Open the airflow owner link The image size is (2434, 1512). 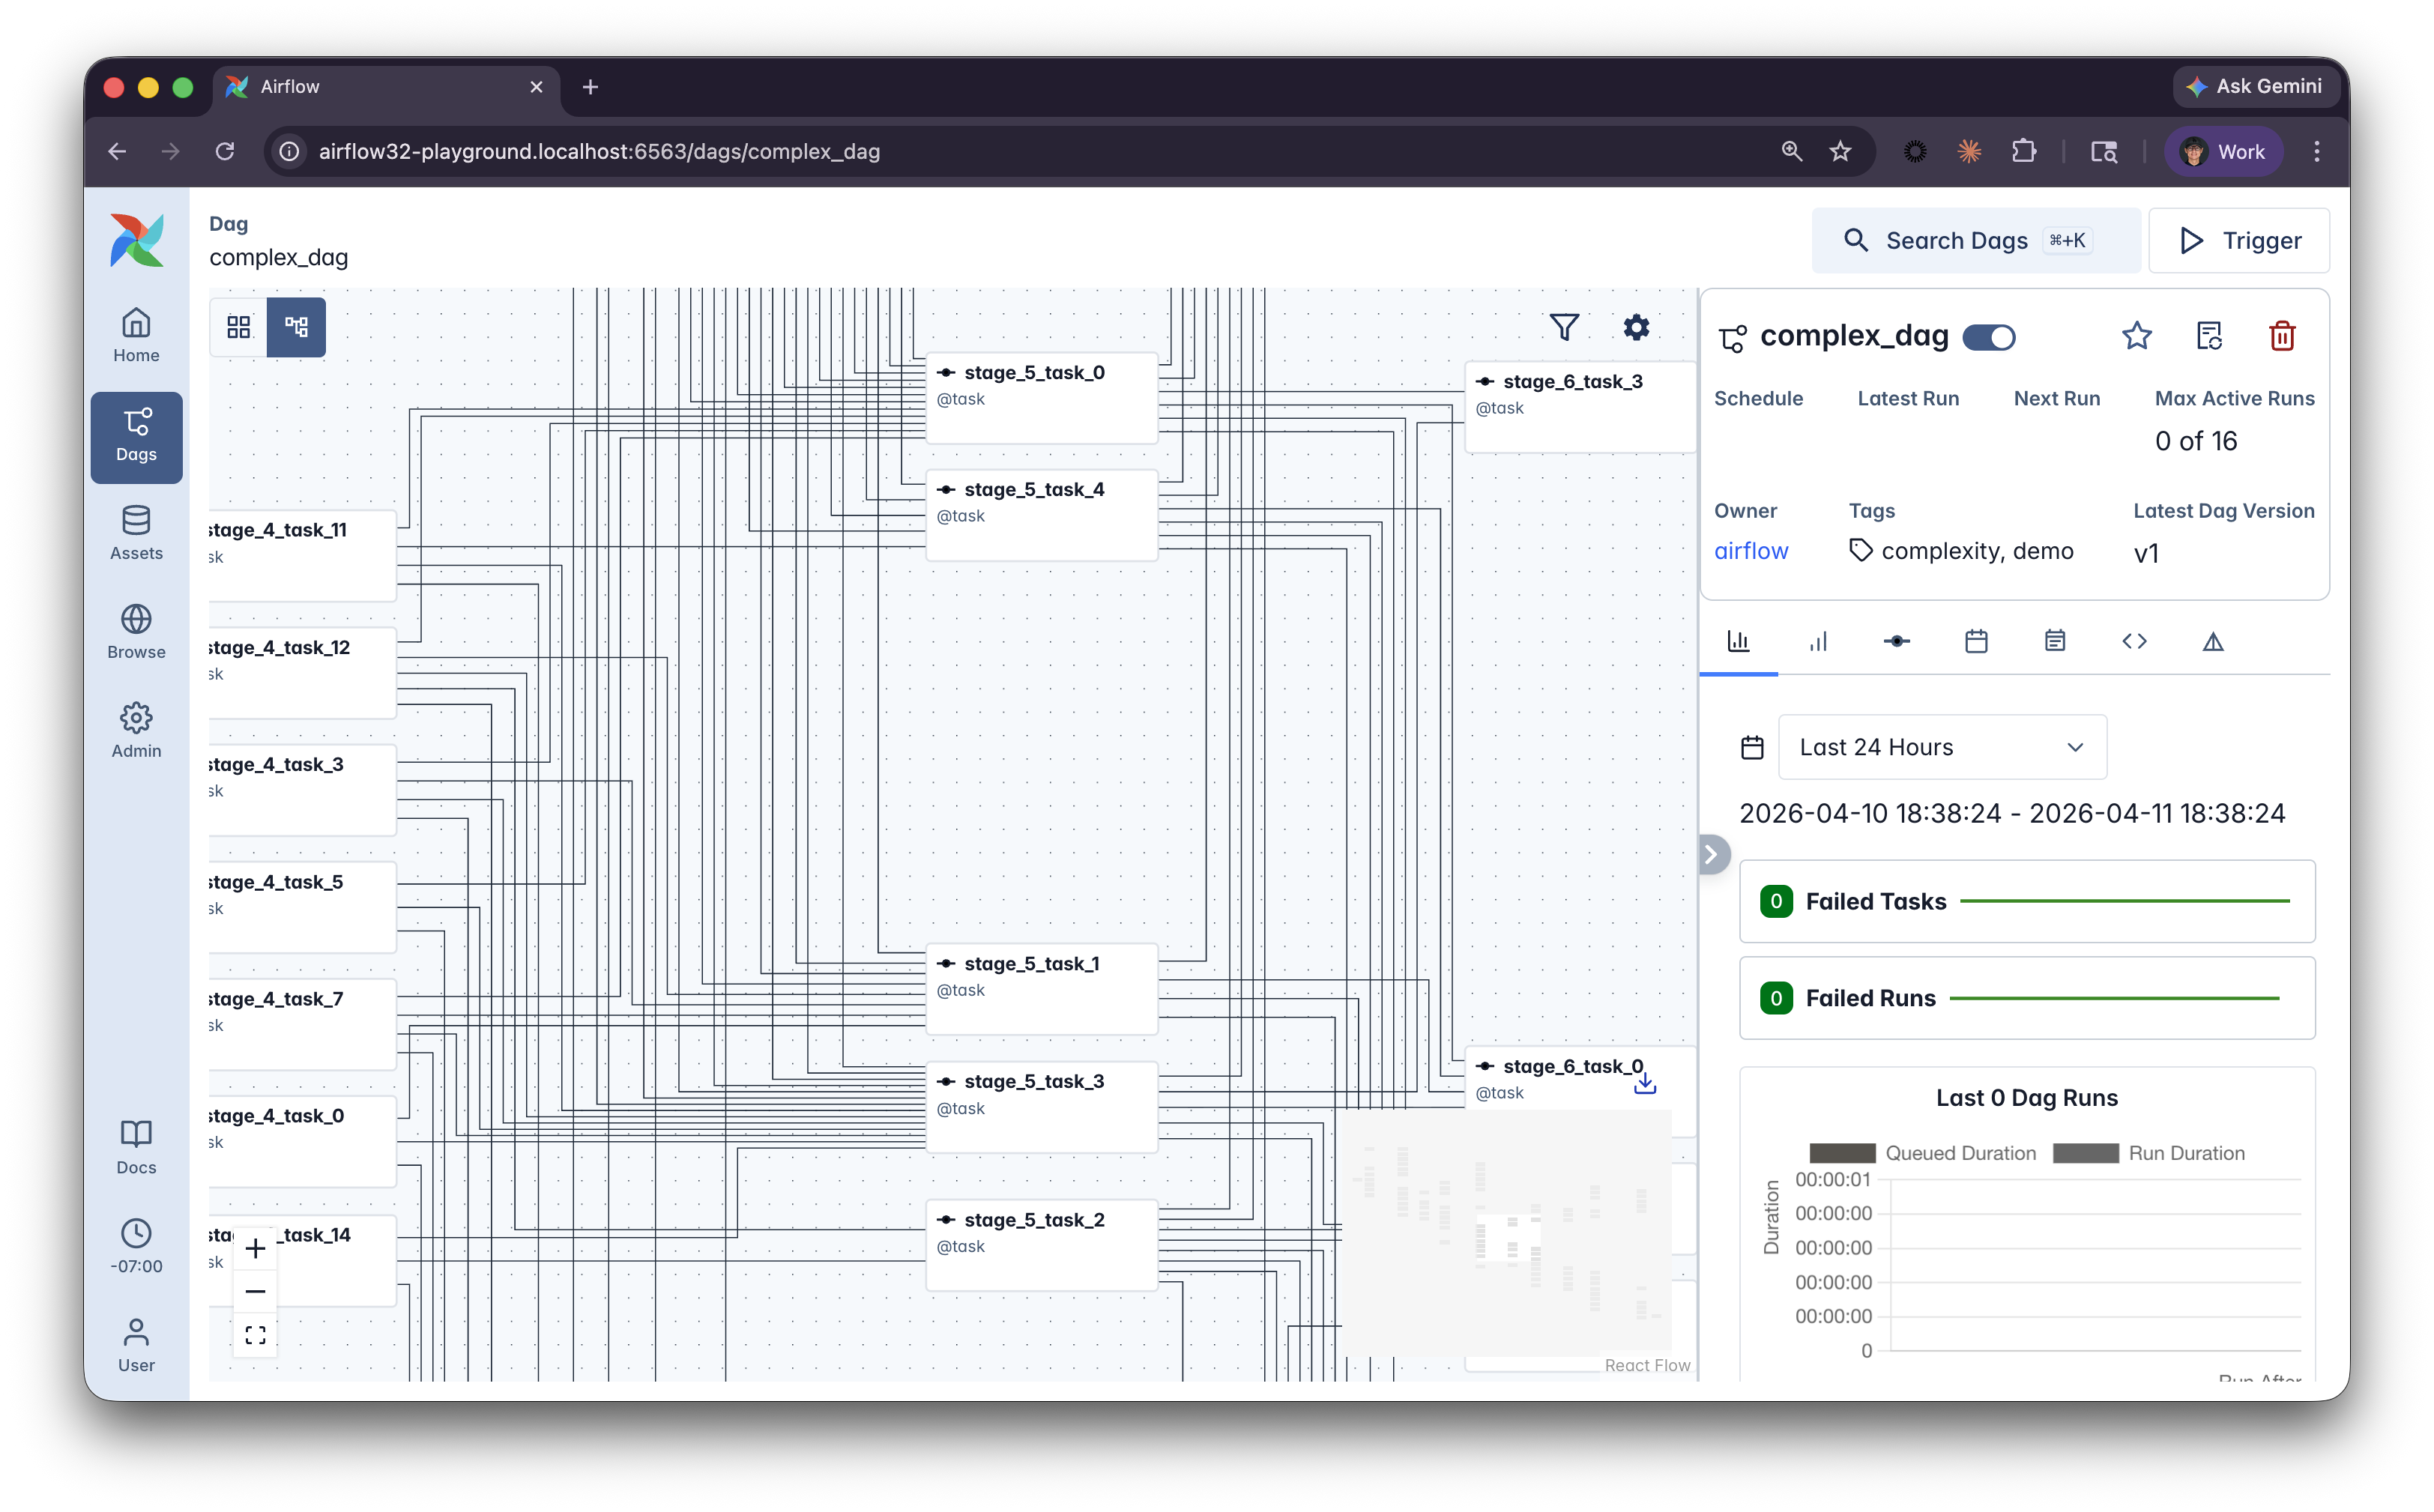tap(1751, 551)
